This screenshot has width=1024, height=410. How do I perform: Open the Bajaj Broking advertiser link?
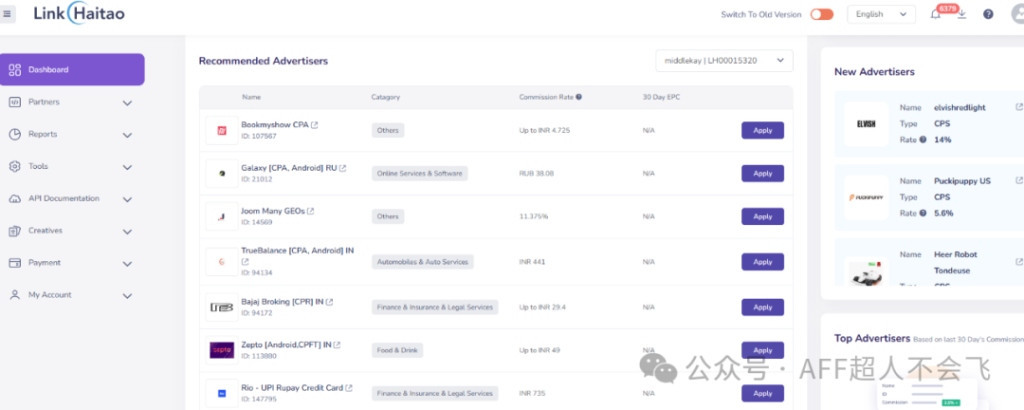click(x=282, y=301)
